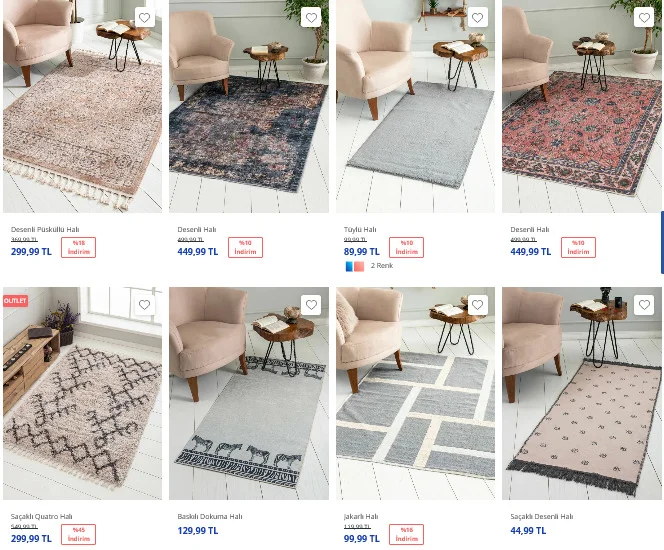This screenshot has width=664, height=550.
Task: View the Berber-pattern Saçaklı Quatro Halı image
Action: point(82,393)
